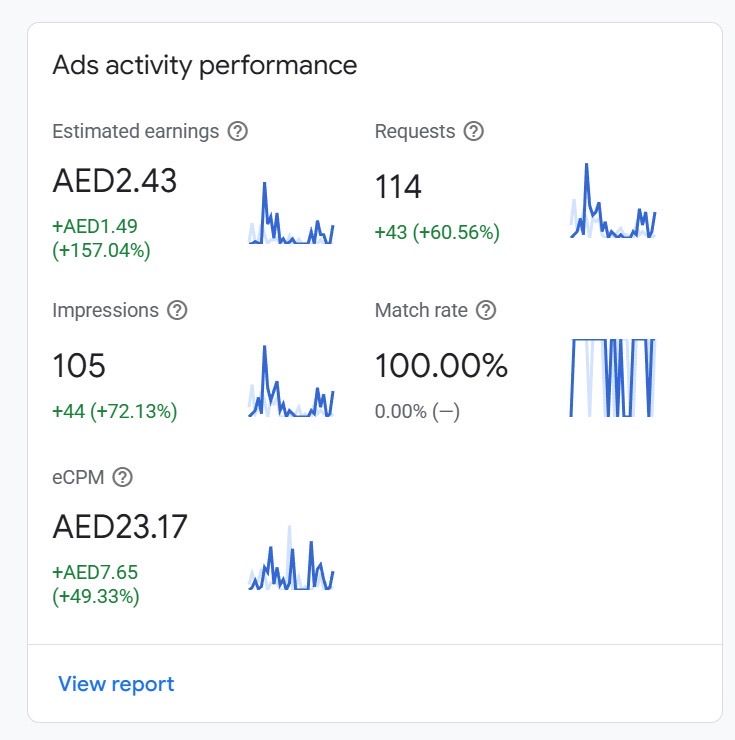
Task: Click help icon beside Estimated earnings
Action: 238,131
